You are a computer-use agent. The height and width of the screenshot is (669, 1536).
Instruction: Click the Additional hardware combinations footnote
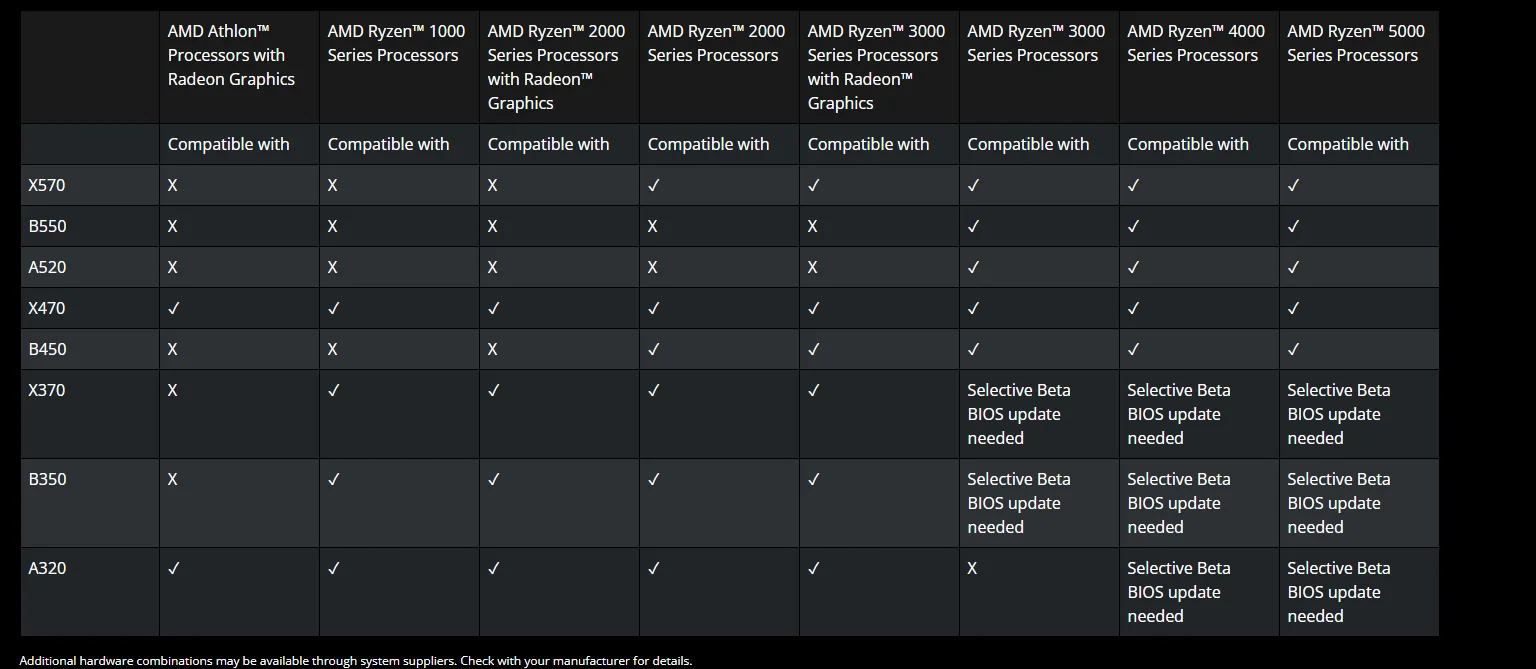click(355, 660)
